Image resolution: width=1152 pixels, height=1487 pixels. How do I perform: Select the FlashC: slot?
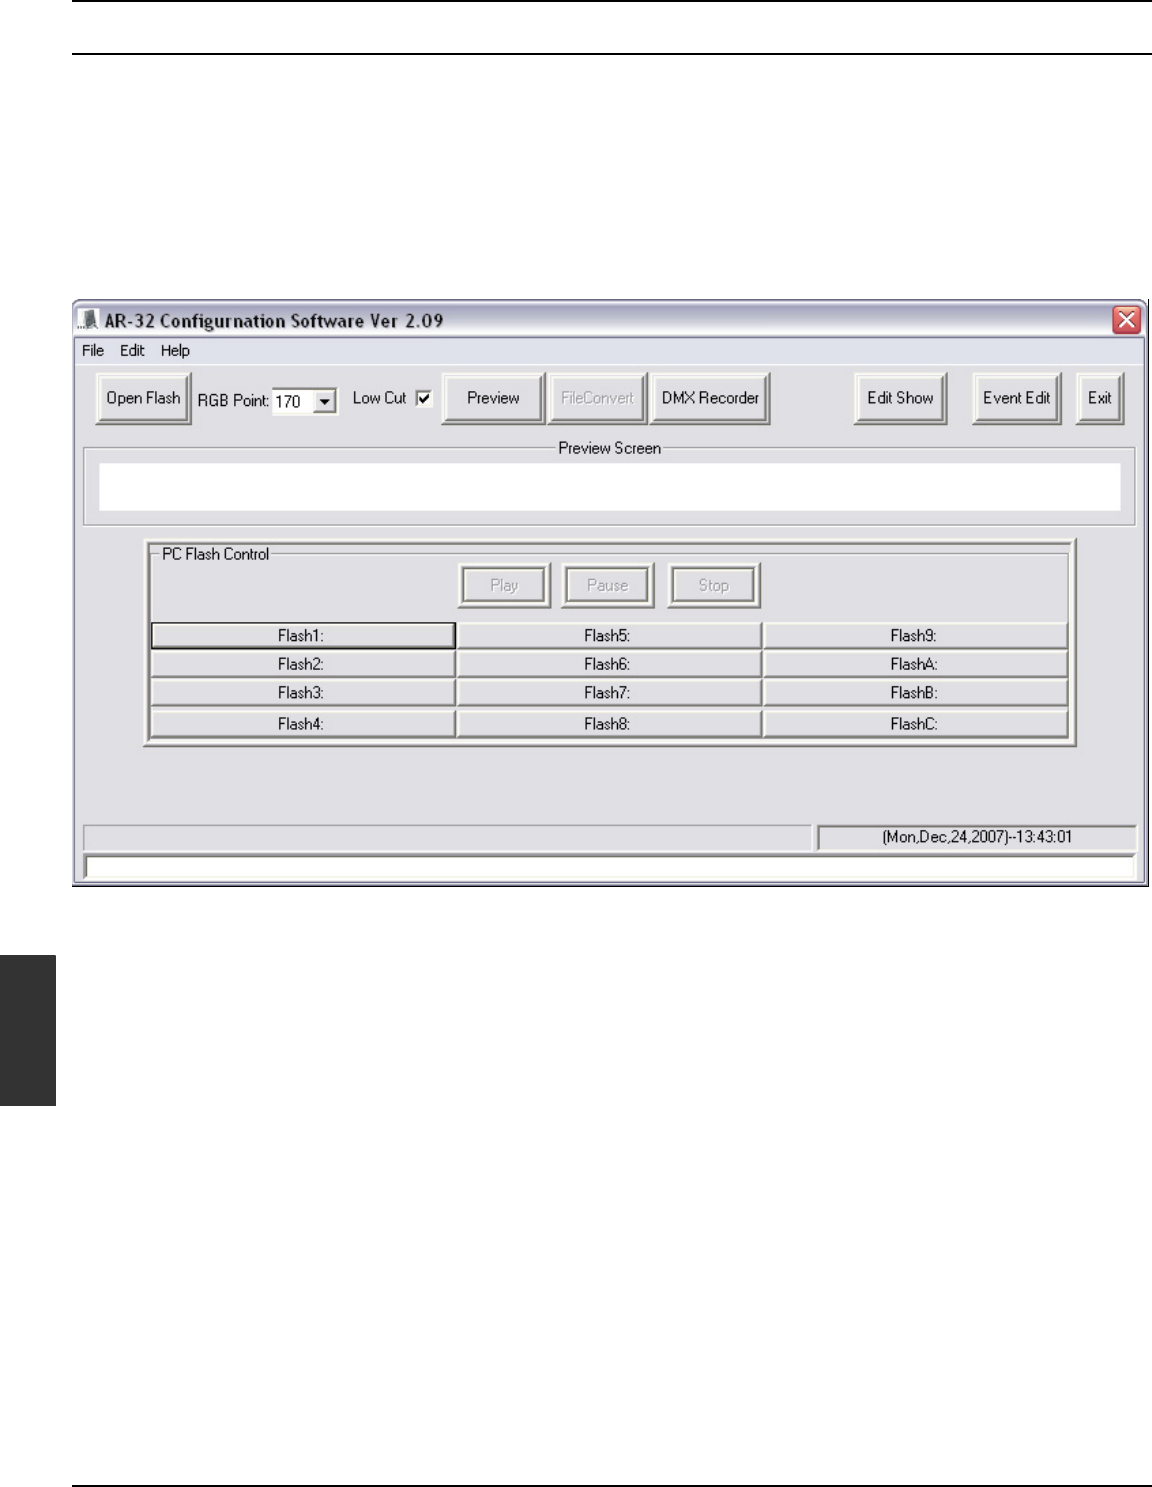(x=915, y=724)
